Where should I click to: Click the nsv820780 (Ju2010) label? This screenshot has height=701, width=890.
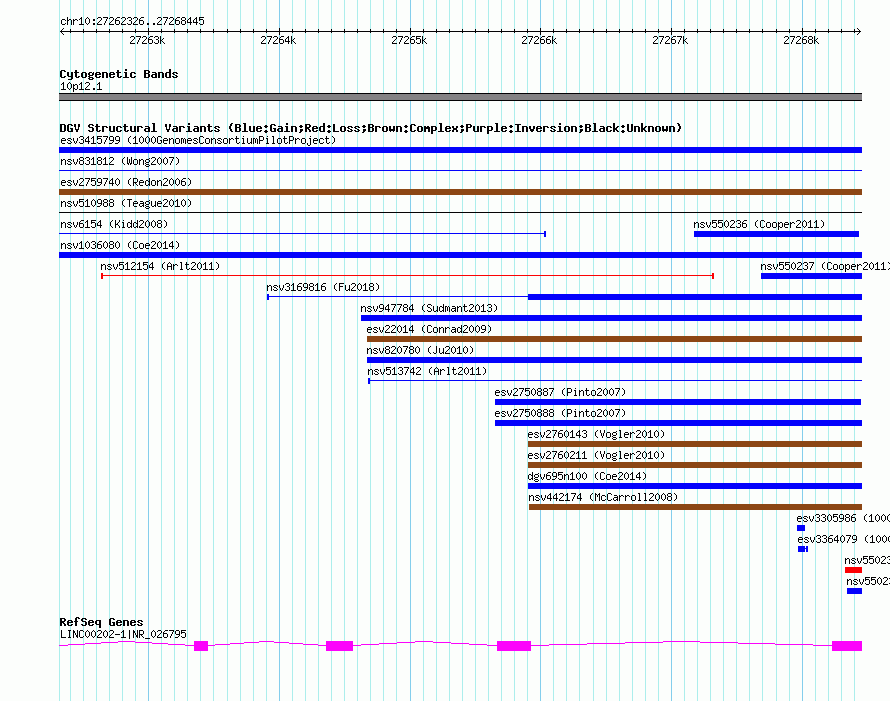(420, 350)
